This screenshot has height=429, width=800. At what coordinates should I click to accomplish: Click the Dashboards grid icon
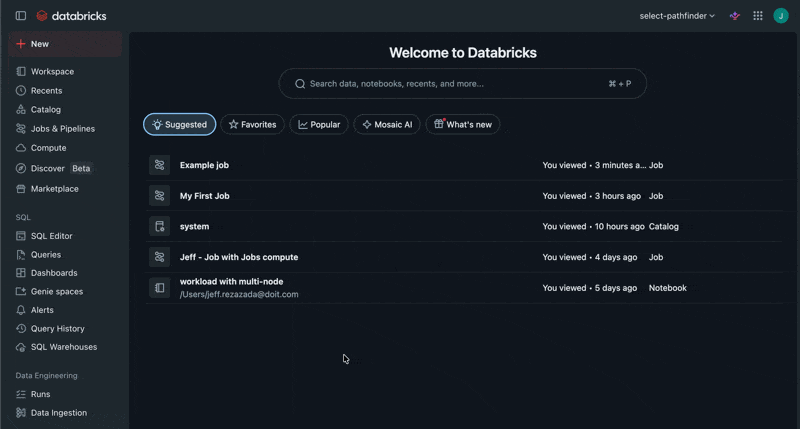click(x=21, y=273)
